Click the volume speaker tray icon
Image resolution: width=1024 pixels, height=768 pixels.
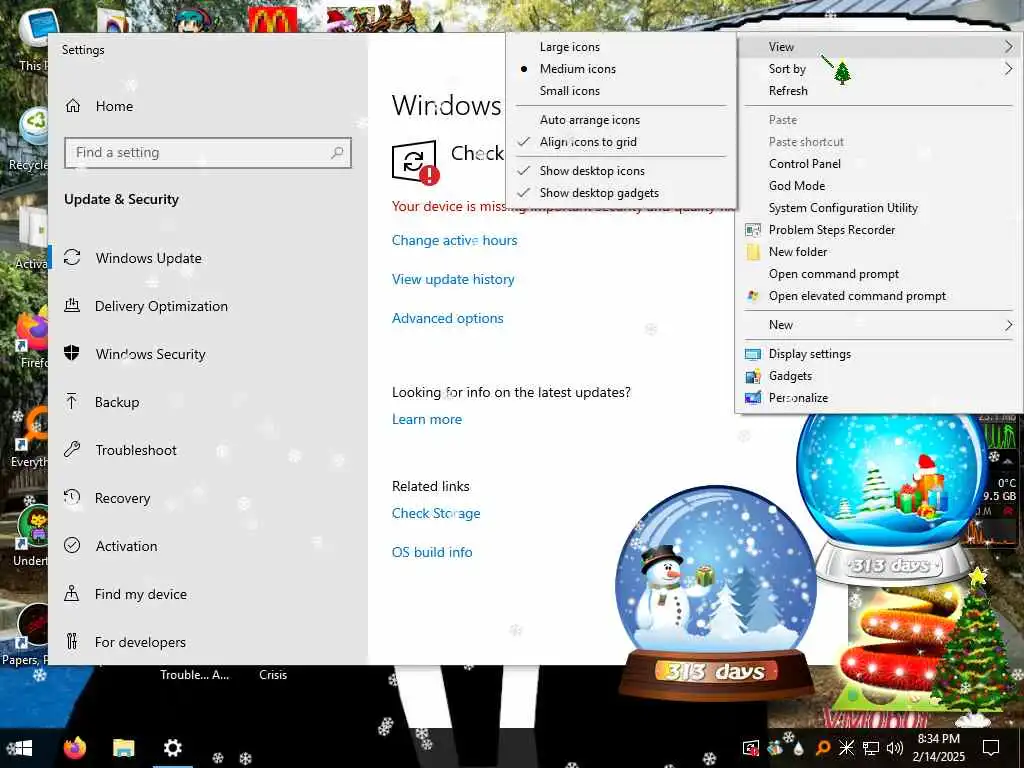[894, 748]
